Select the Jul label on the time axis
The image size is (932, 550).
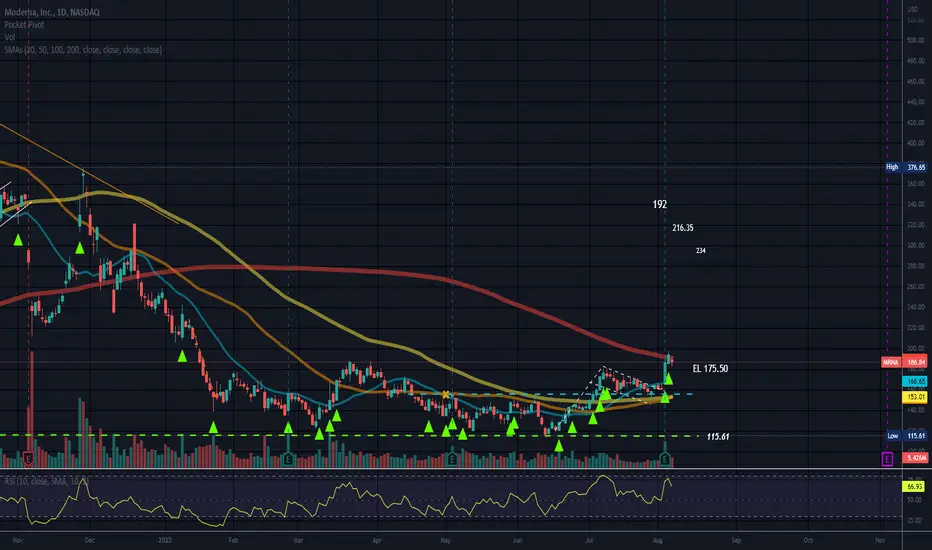coord(590,540)
